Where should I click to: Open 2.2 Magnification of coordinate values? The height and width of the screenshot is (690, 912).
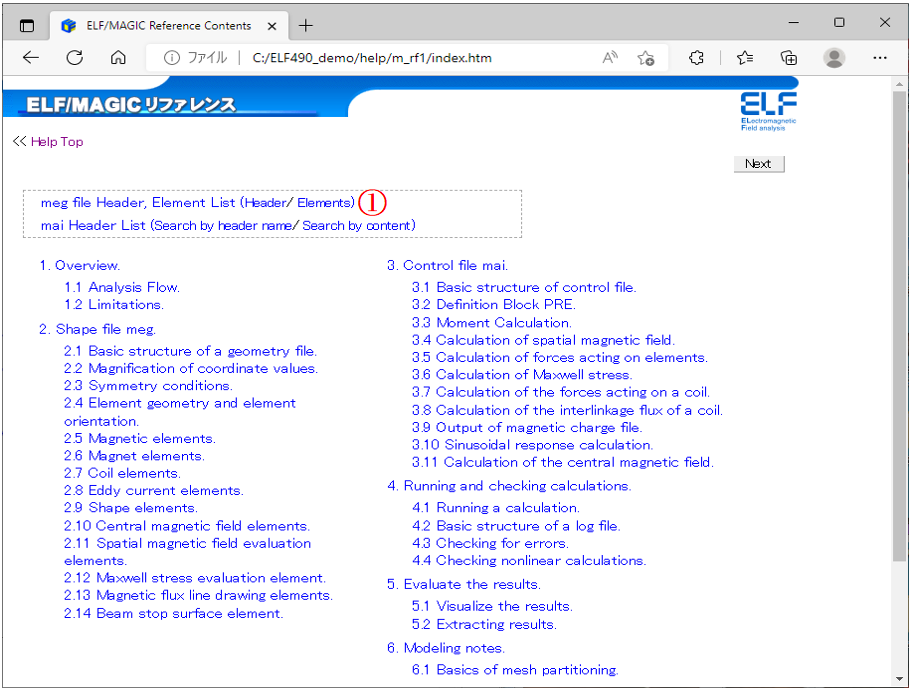pos(191,369)
